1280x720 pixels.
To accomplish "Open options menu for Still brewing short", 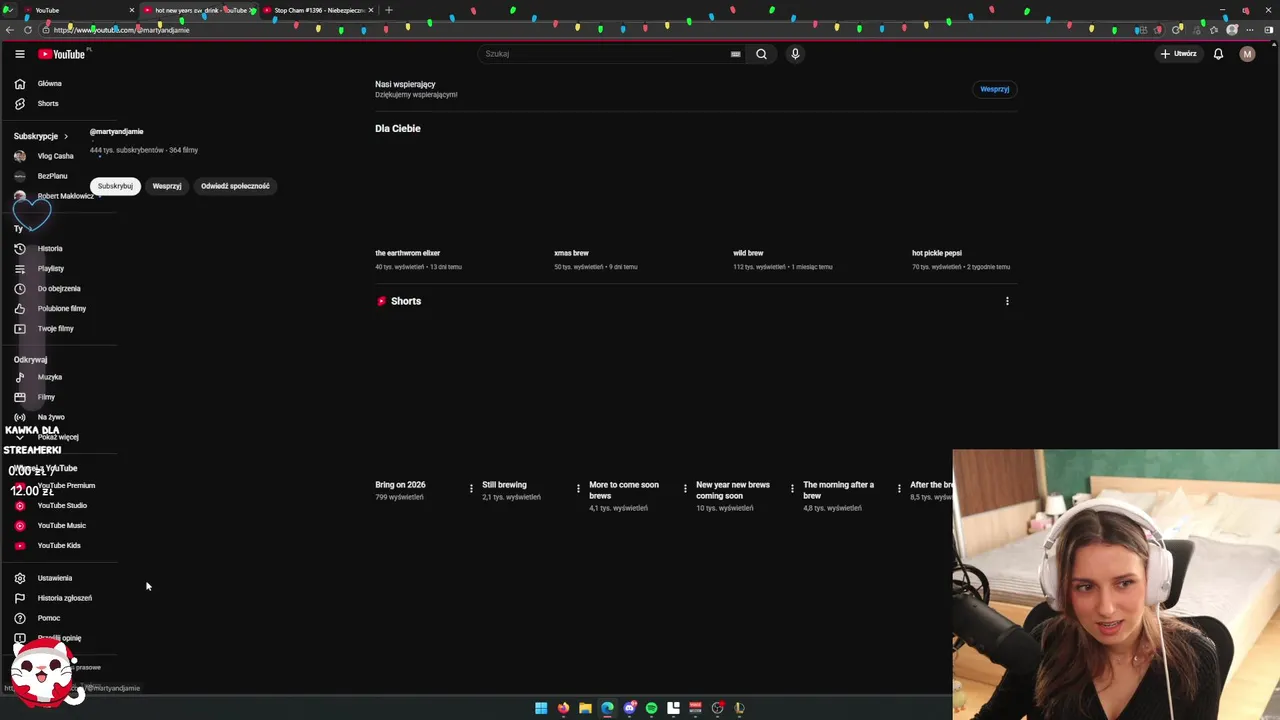I will pyautogui.click(x=578, y=489).
